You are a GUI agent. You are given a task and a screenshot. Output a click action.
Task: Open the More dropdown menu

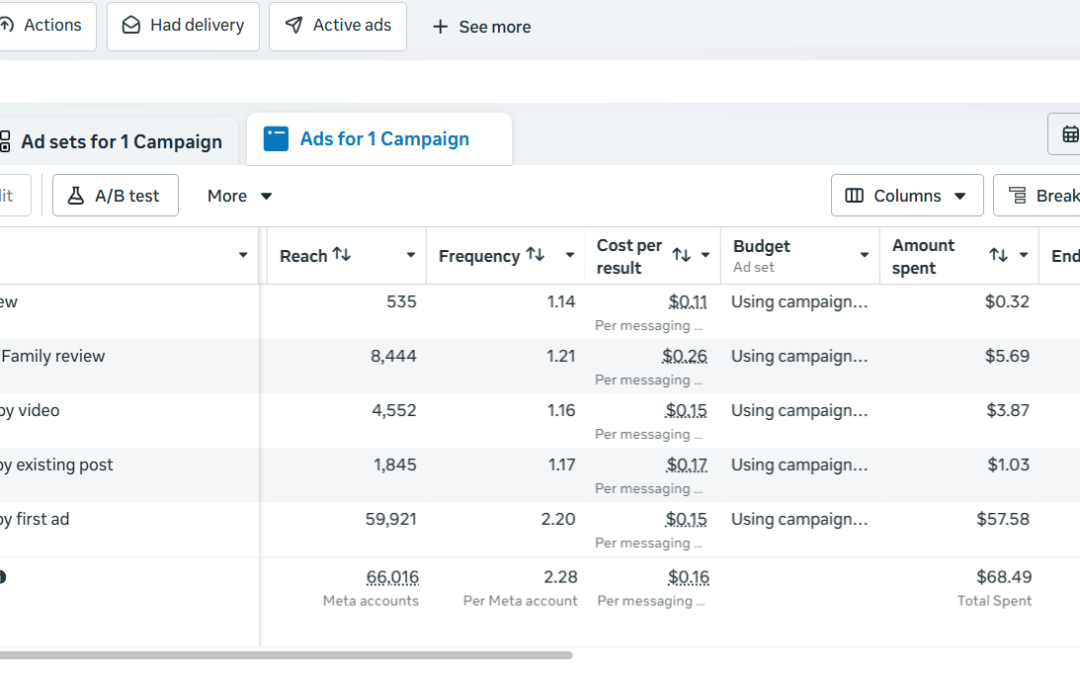(x=240, y=196)
